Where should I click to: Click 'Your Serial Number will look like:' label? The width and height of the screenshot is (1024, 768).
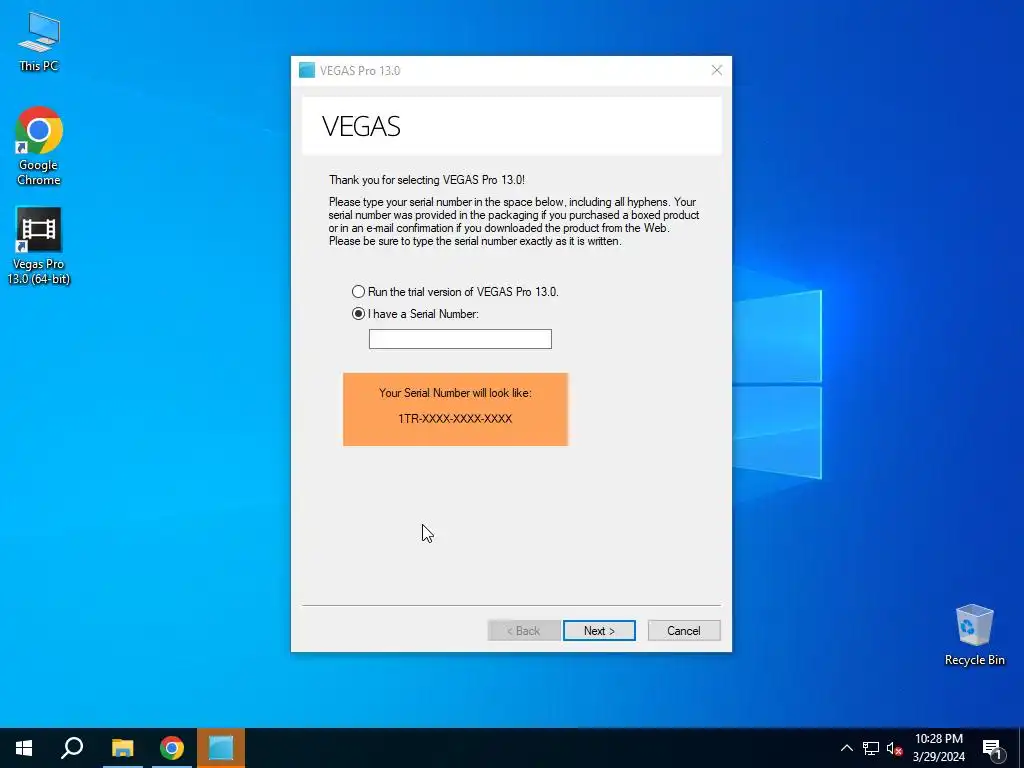(x=455, y=393)
